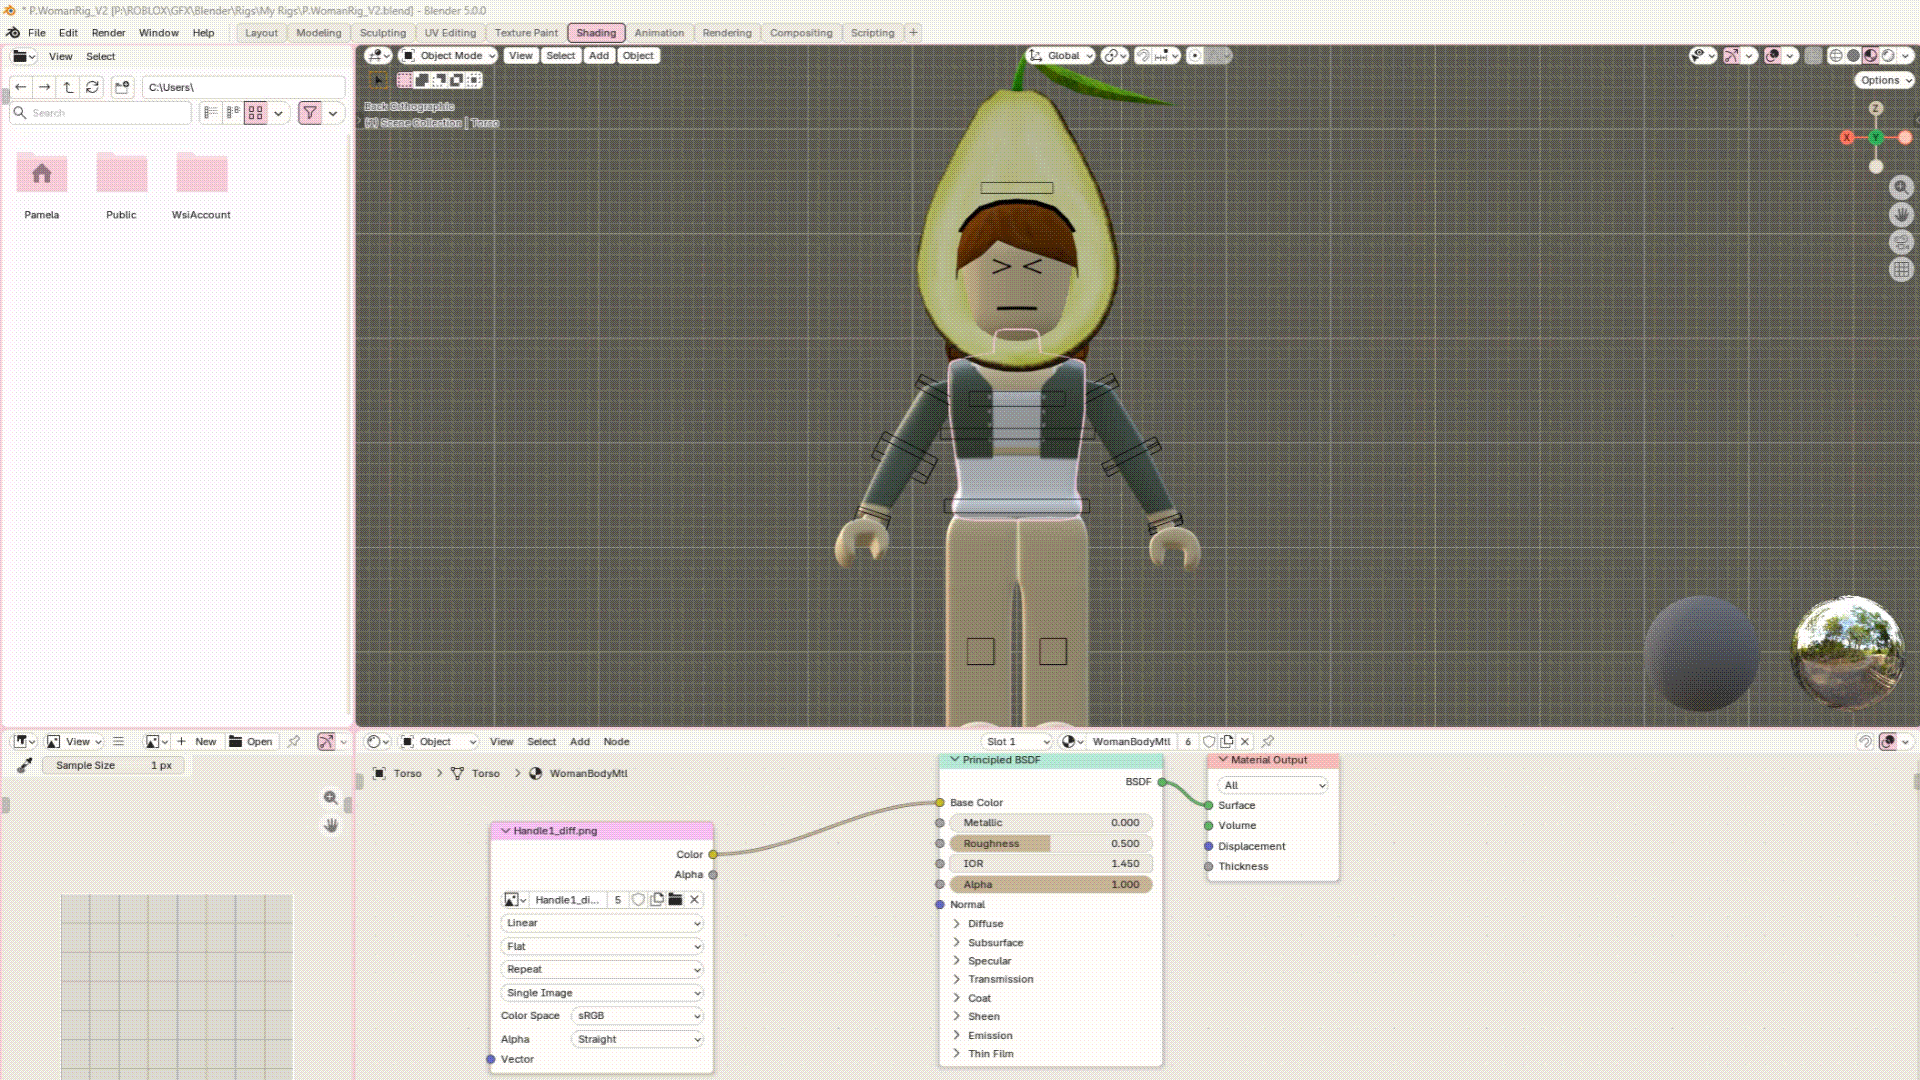Open the Pamela home folder
Screen dimensions: 1920x1080
pos(42,185)
